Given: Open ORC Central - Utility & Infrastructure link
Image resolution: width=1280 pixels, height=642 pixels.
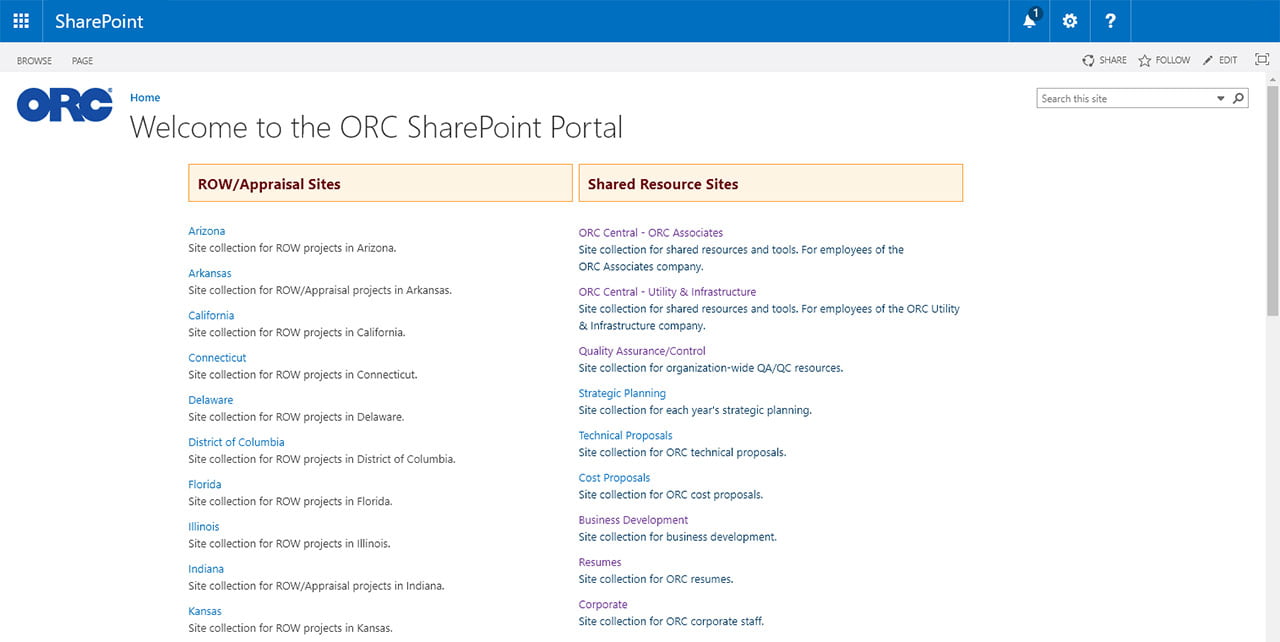Looking at the screenshot, I should click(x=667, y=292).
